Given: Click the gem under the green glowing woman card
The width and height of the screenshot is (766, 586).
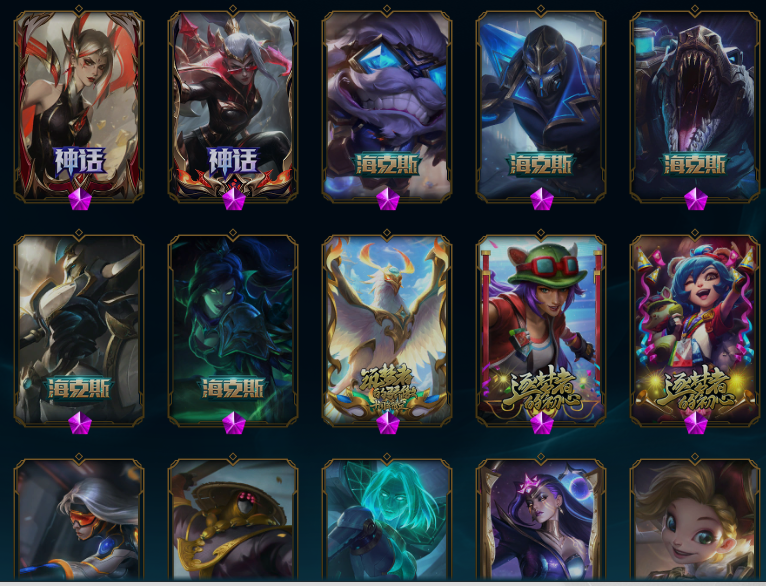Looking at the screenshot, I should click(234, 423).
